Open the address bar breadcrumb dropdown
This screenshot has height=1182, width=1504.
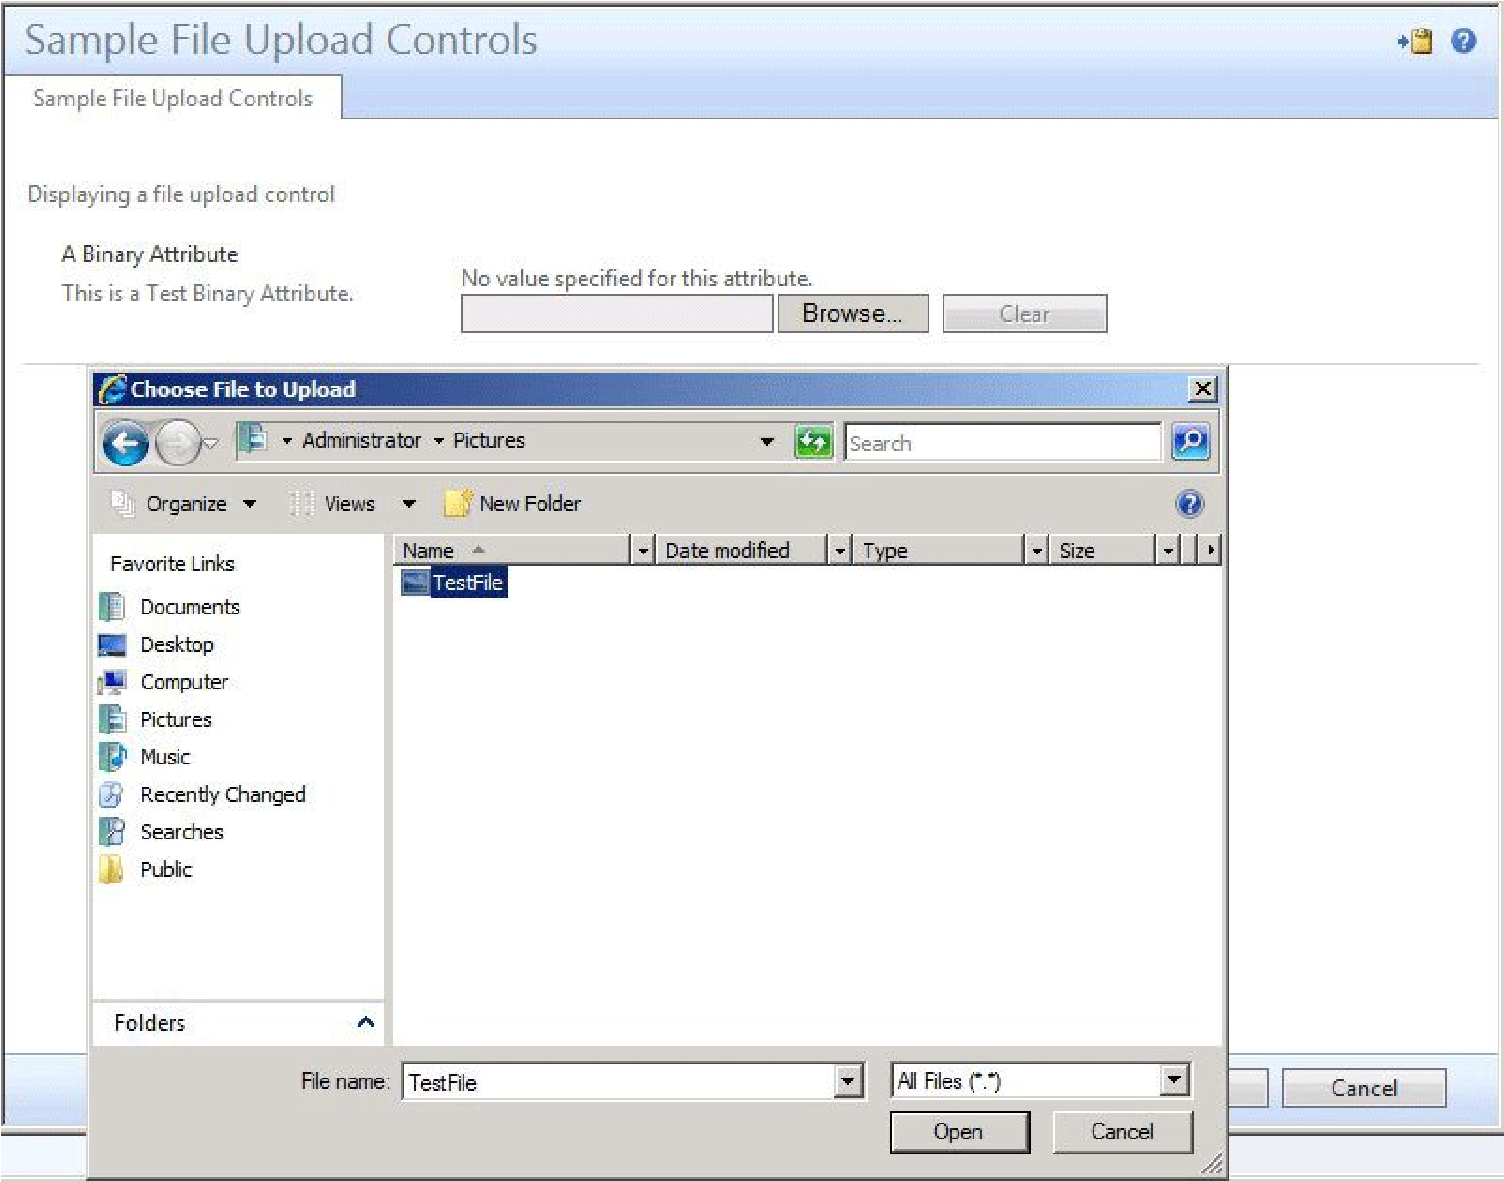(767, 441)
